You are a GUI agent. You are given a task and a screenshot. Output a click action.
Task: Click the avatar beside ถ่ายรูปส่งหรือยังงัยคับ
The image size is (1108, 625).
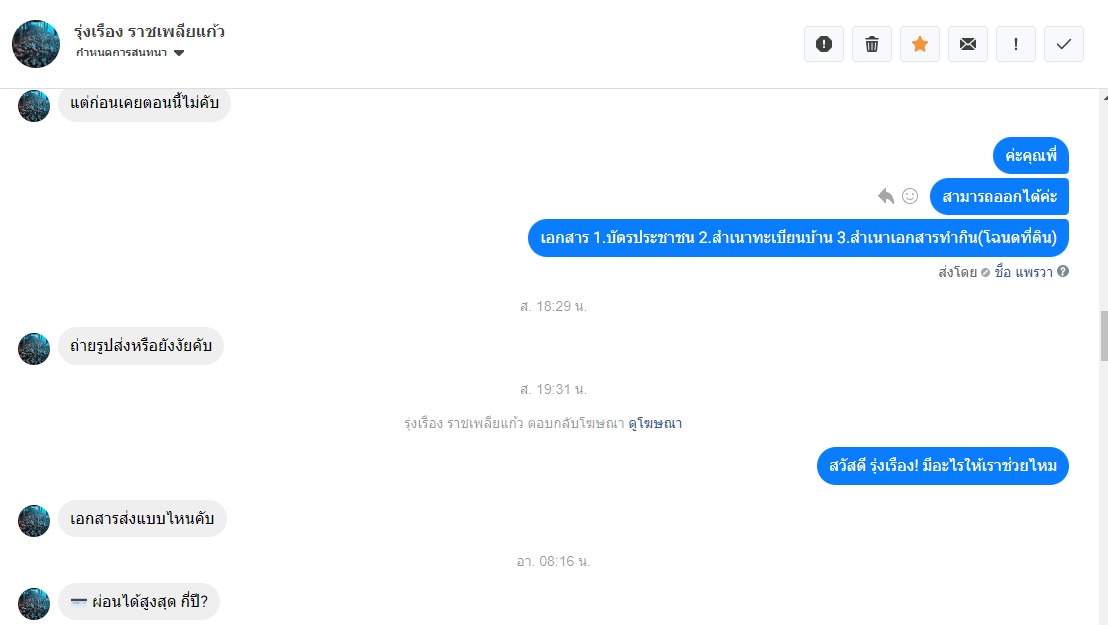[x=34, y=349]
